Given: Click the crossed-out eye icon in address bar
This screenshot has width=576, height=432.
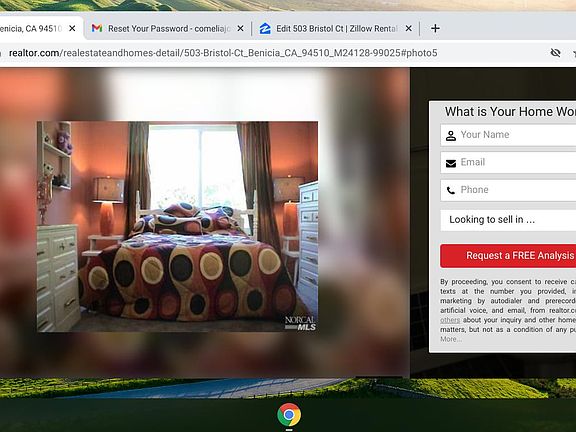Looking at the screenshot, I should point(555,53).
